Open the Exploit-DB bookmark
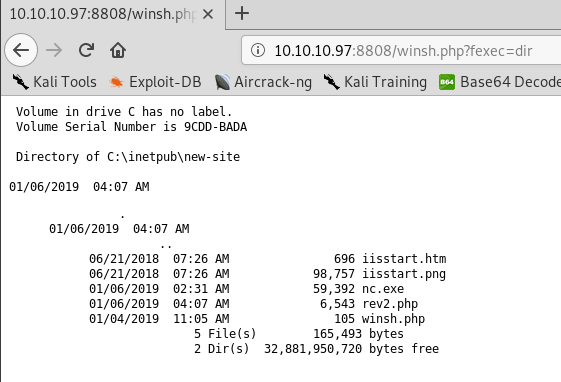Screen dimensions: 561x382 pos(155,82)
